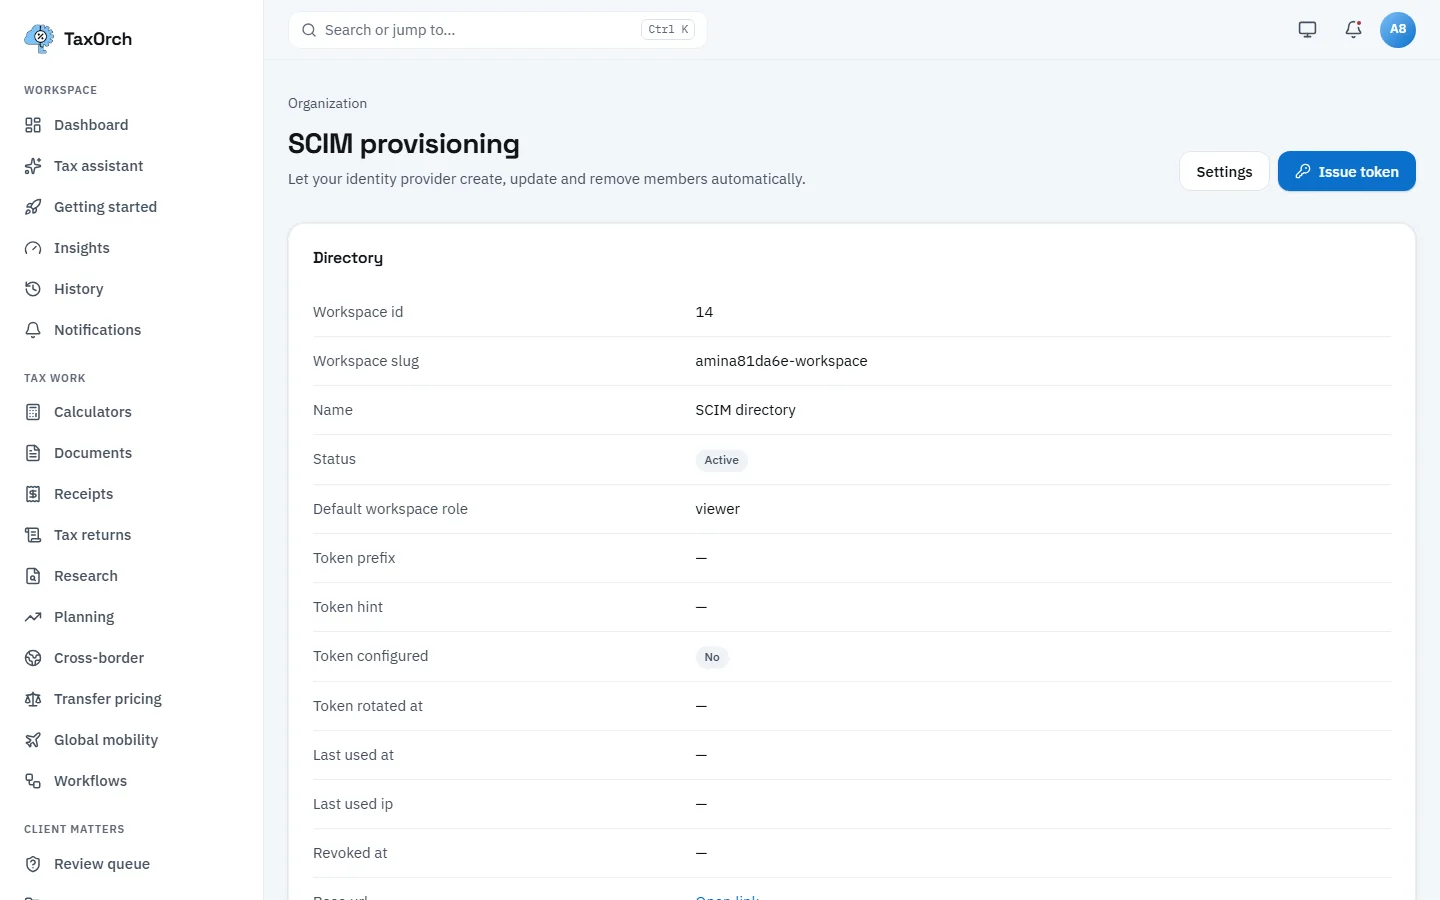Click the TaxOrch logo icon

pos(39,39)
